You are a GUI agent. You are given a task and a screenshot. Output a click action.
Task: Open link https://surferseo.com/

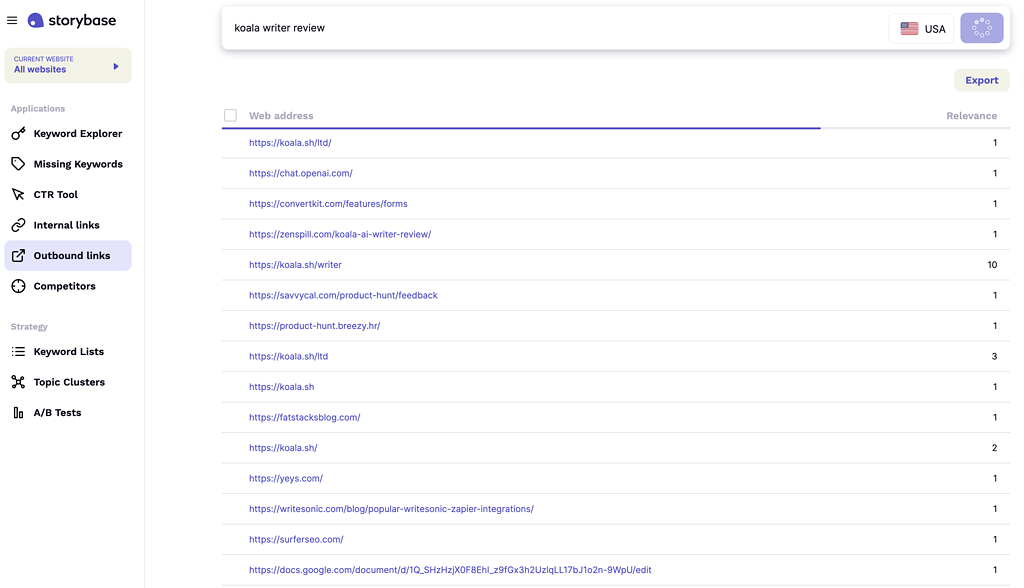(296, 539)
